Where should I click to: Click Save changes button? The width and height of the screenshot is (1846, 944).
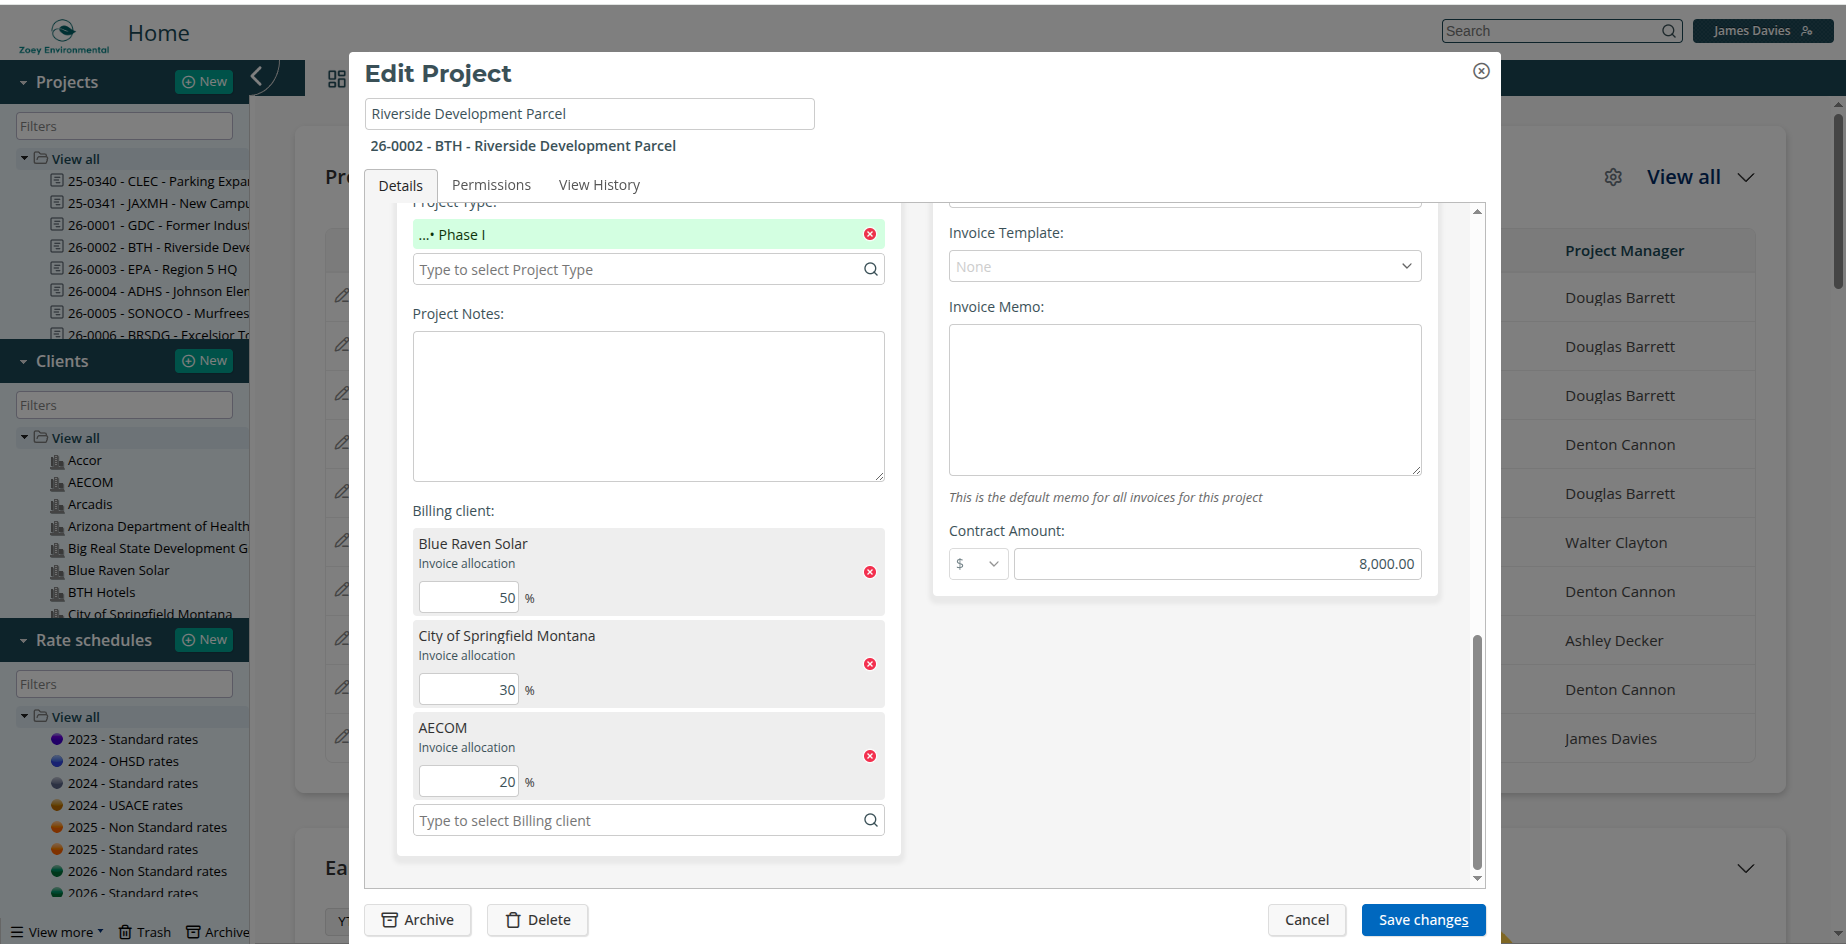[x=1423, y=920]
